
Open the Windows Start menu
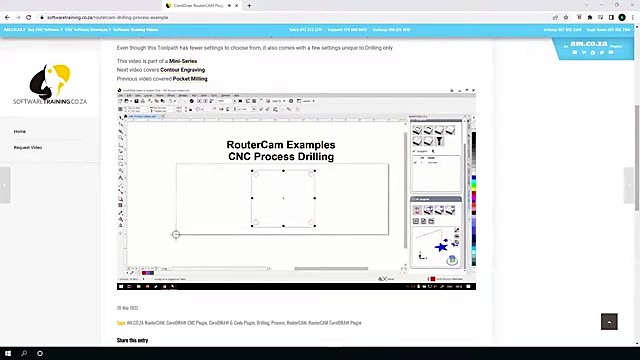coord(8,353)
